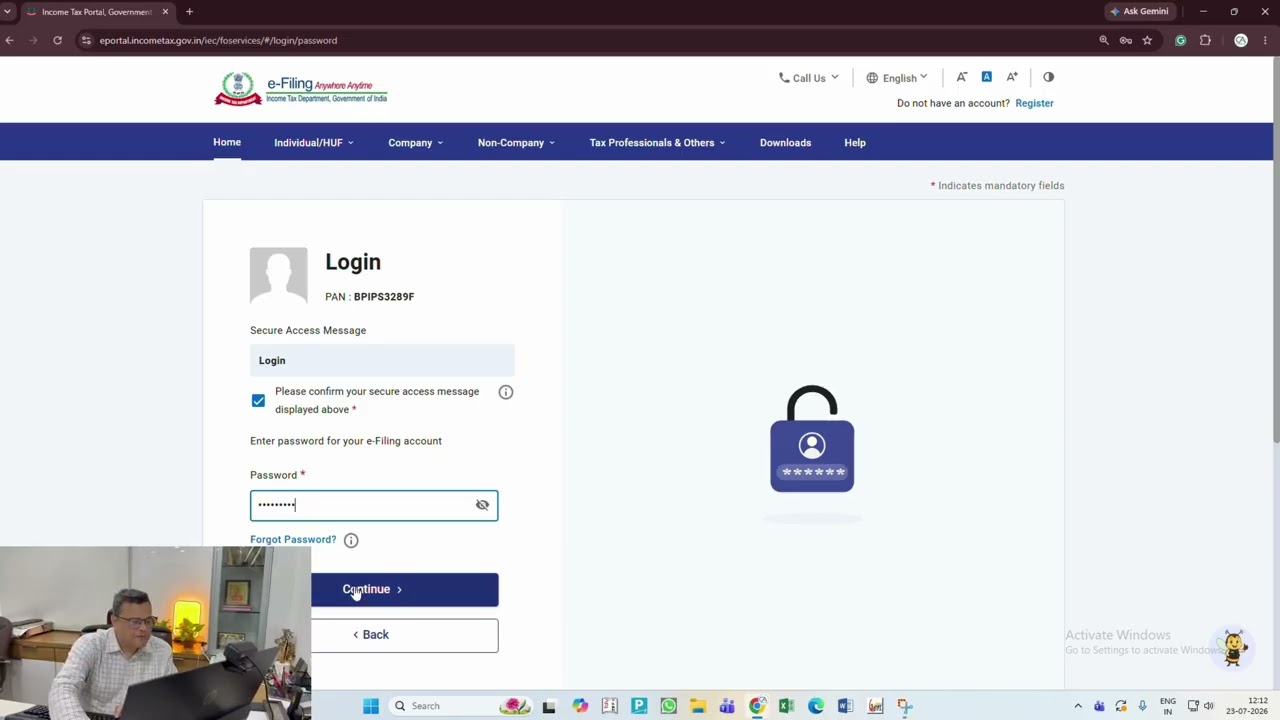Click the zoom magnifier icon in address bar
Screen dimensions: 1280x720
(x=1104, y=40)
